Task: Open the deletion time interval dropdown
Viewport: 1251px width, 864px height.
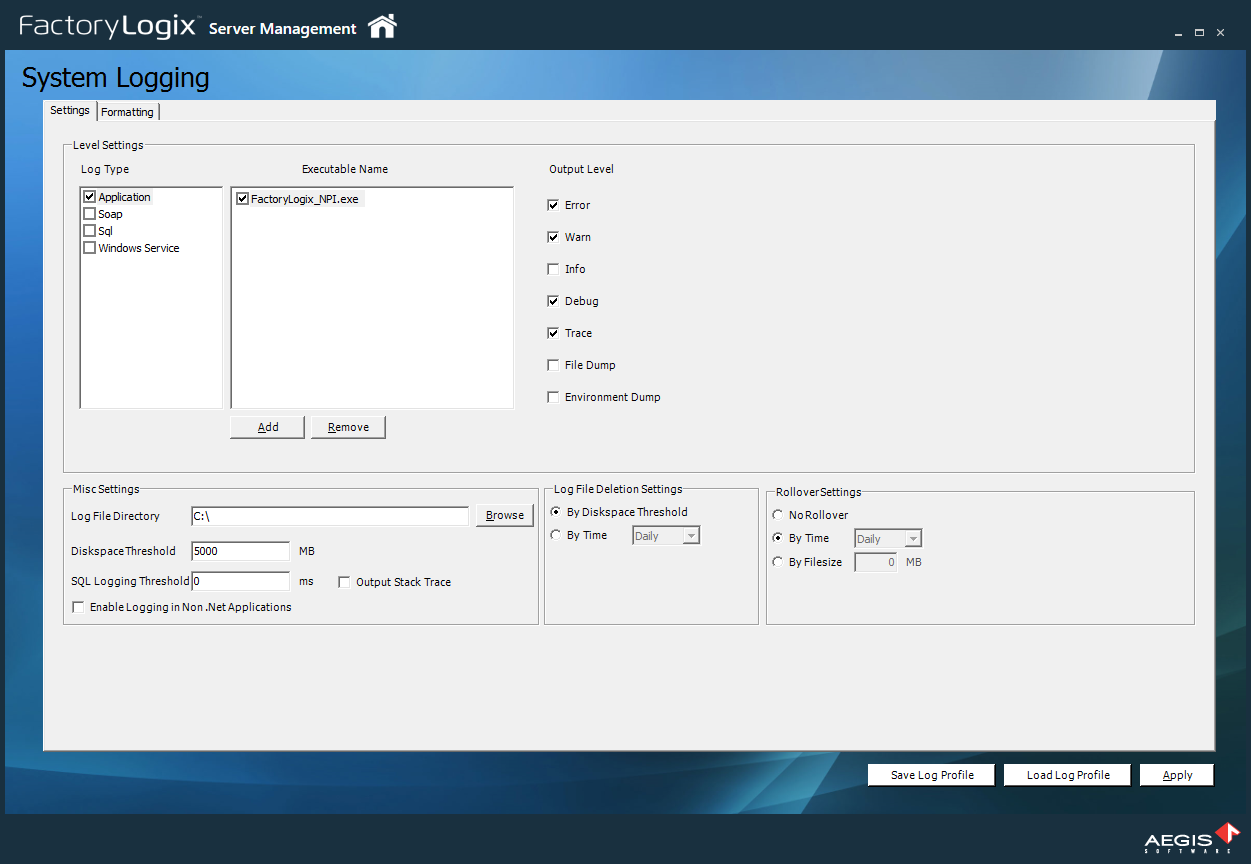Action: 689,535
